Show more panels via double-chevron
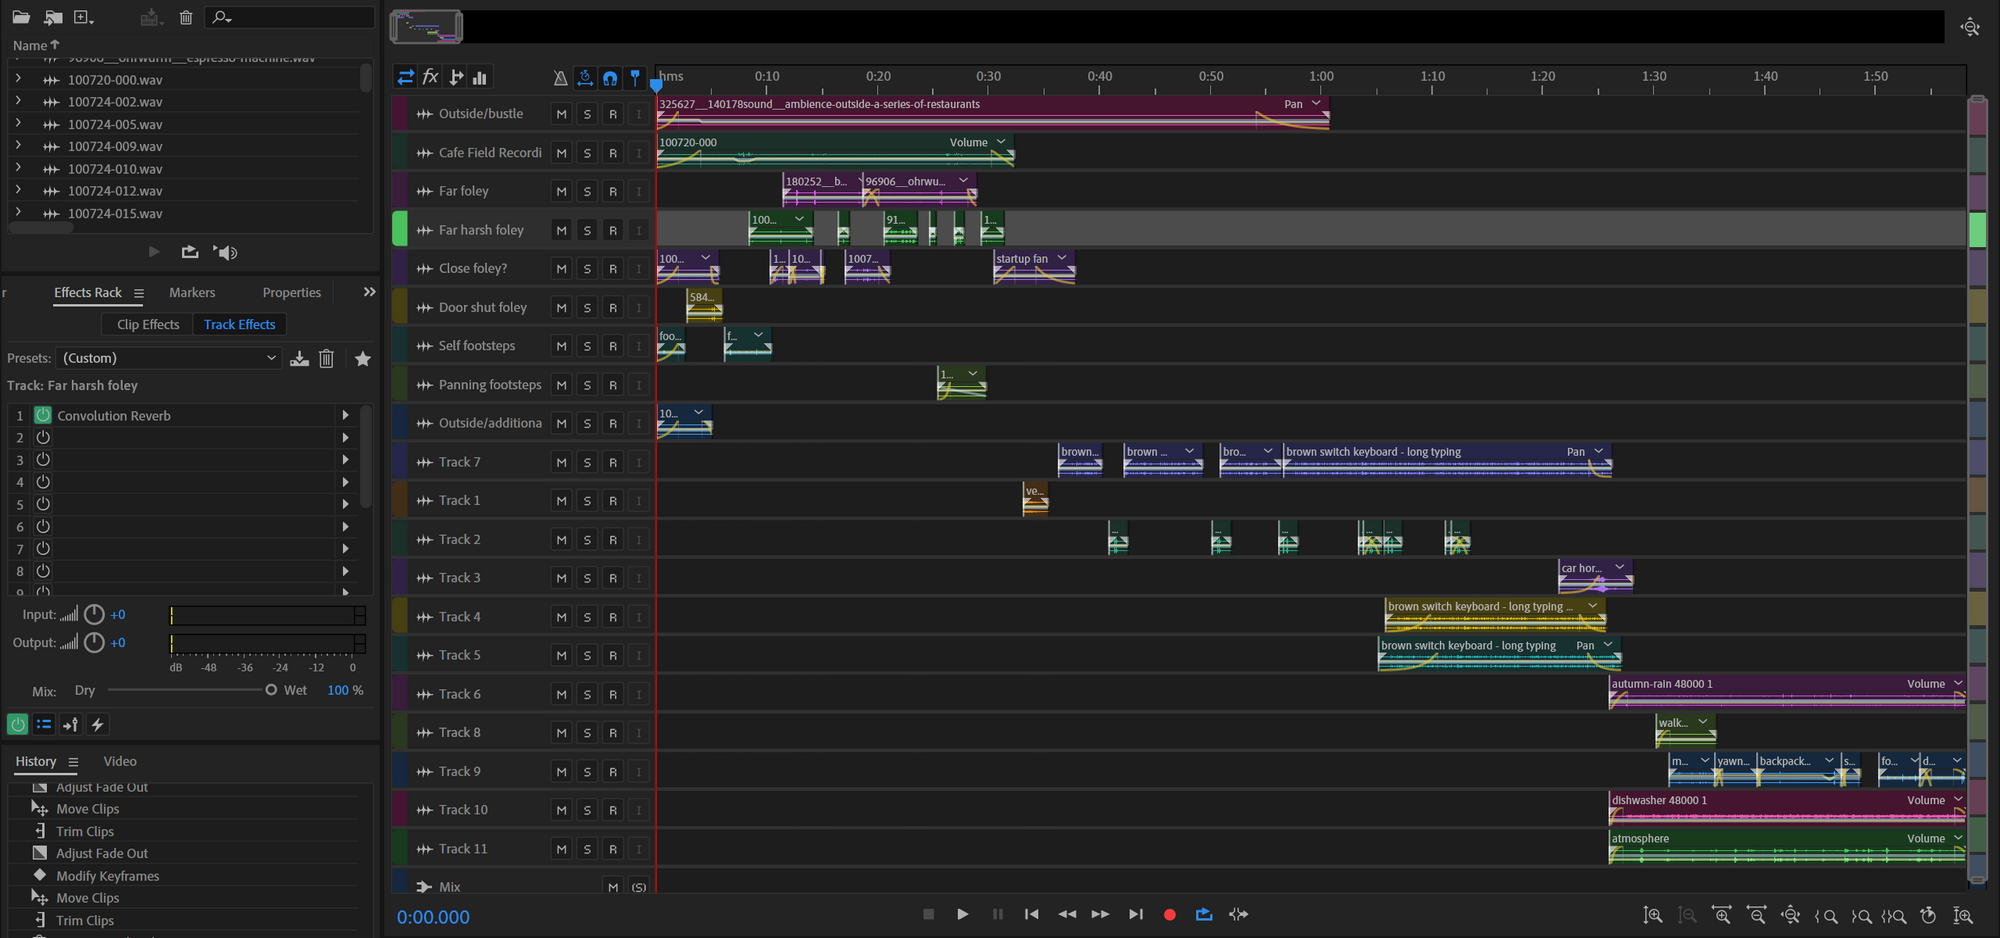 point(369,292)
